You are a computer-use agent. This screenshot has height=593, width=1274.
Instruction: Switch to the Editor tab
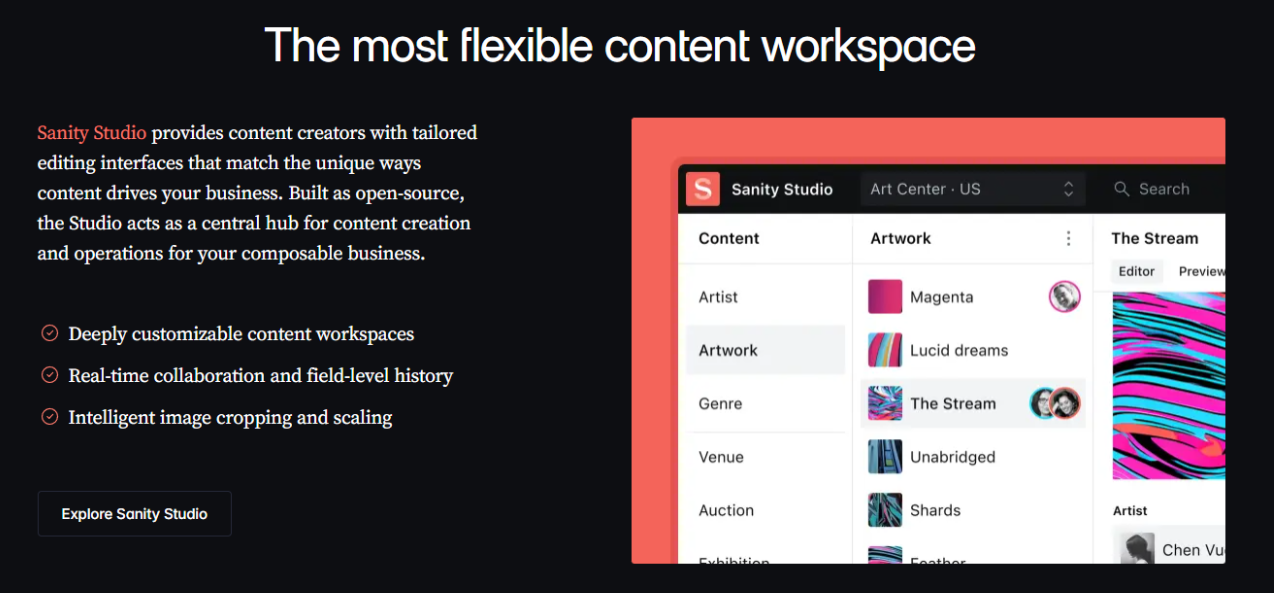(x=1136, y=271)
